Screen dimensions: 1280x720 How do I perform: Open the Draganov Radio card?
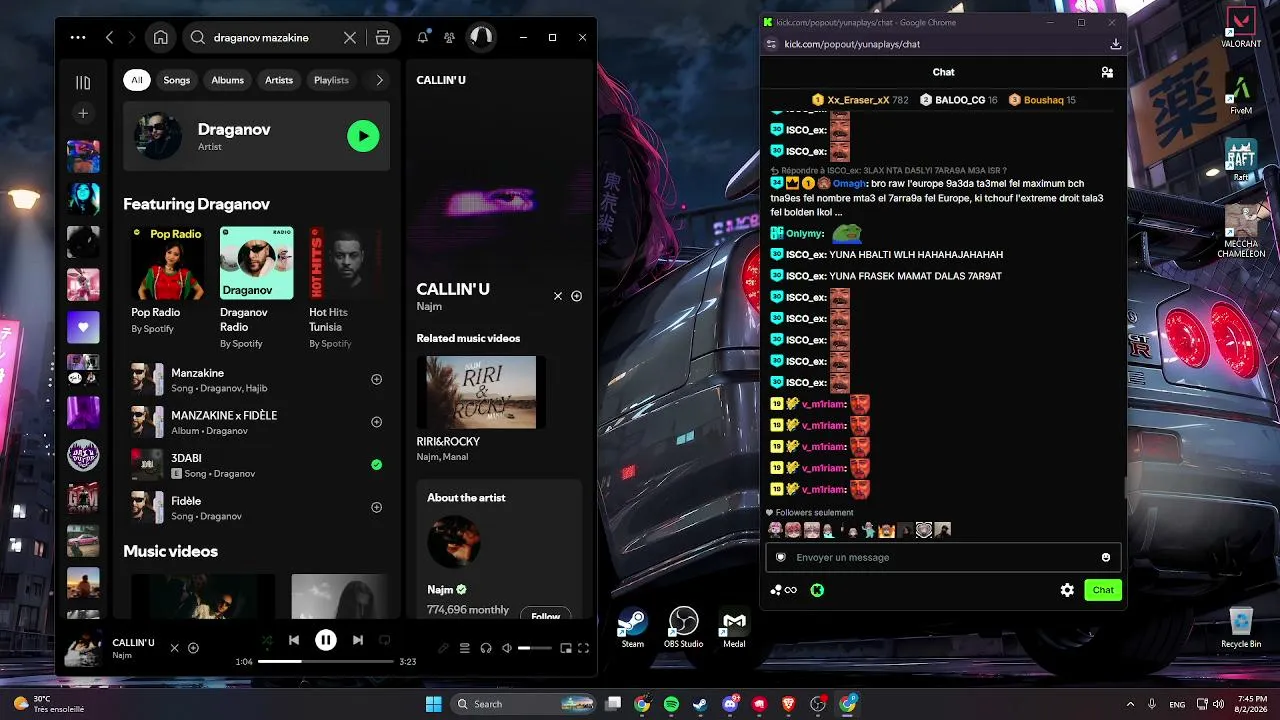click(257, 287)
